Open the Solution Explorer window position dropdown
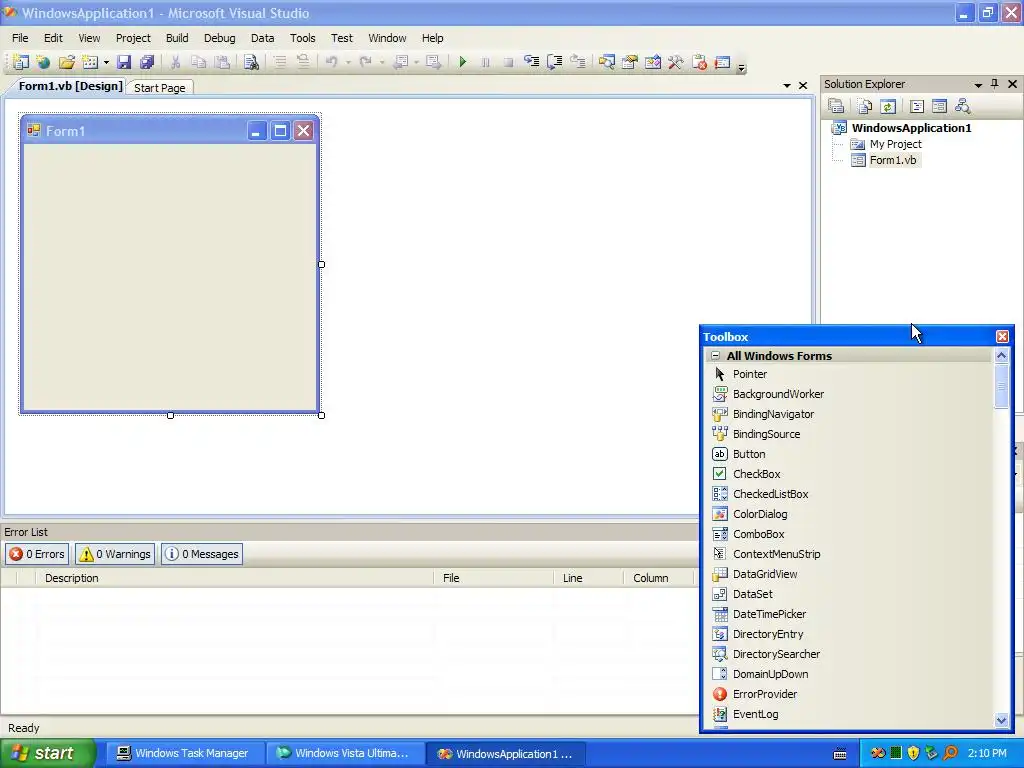The width and height of the screenshot is (1024, 768). [x=978, y=85]
